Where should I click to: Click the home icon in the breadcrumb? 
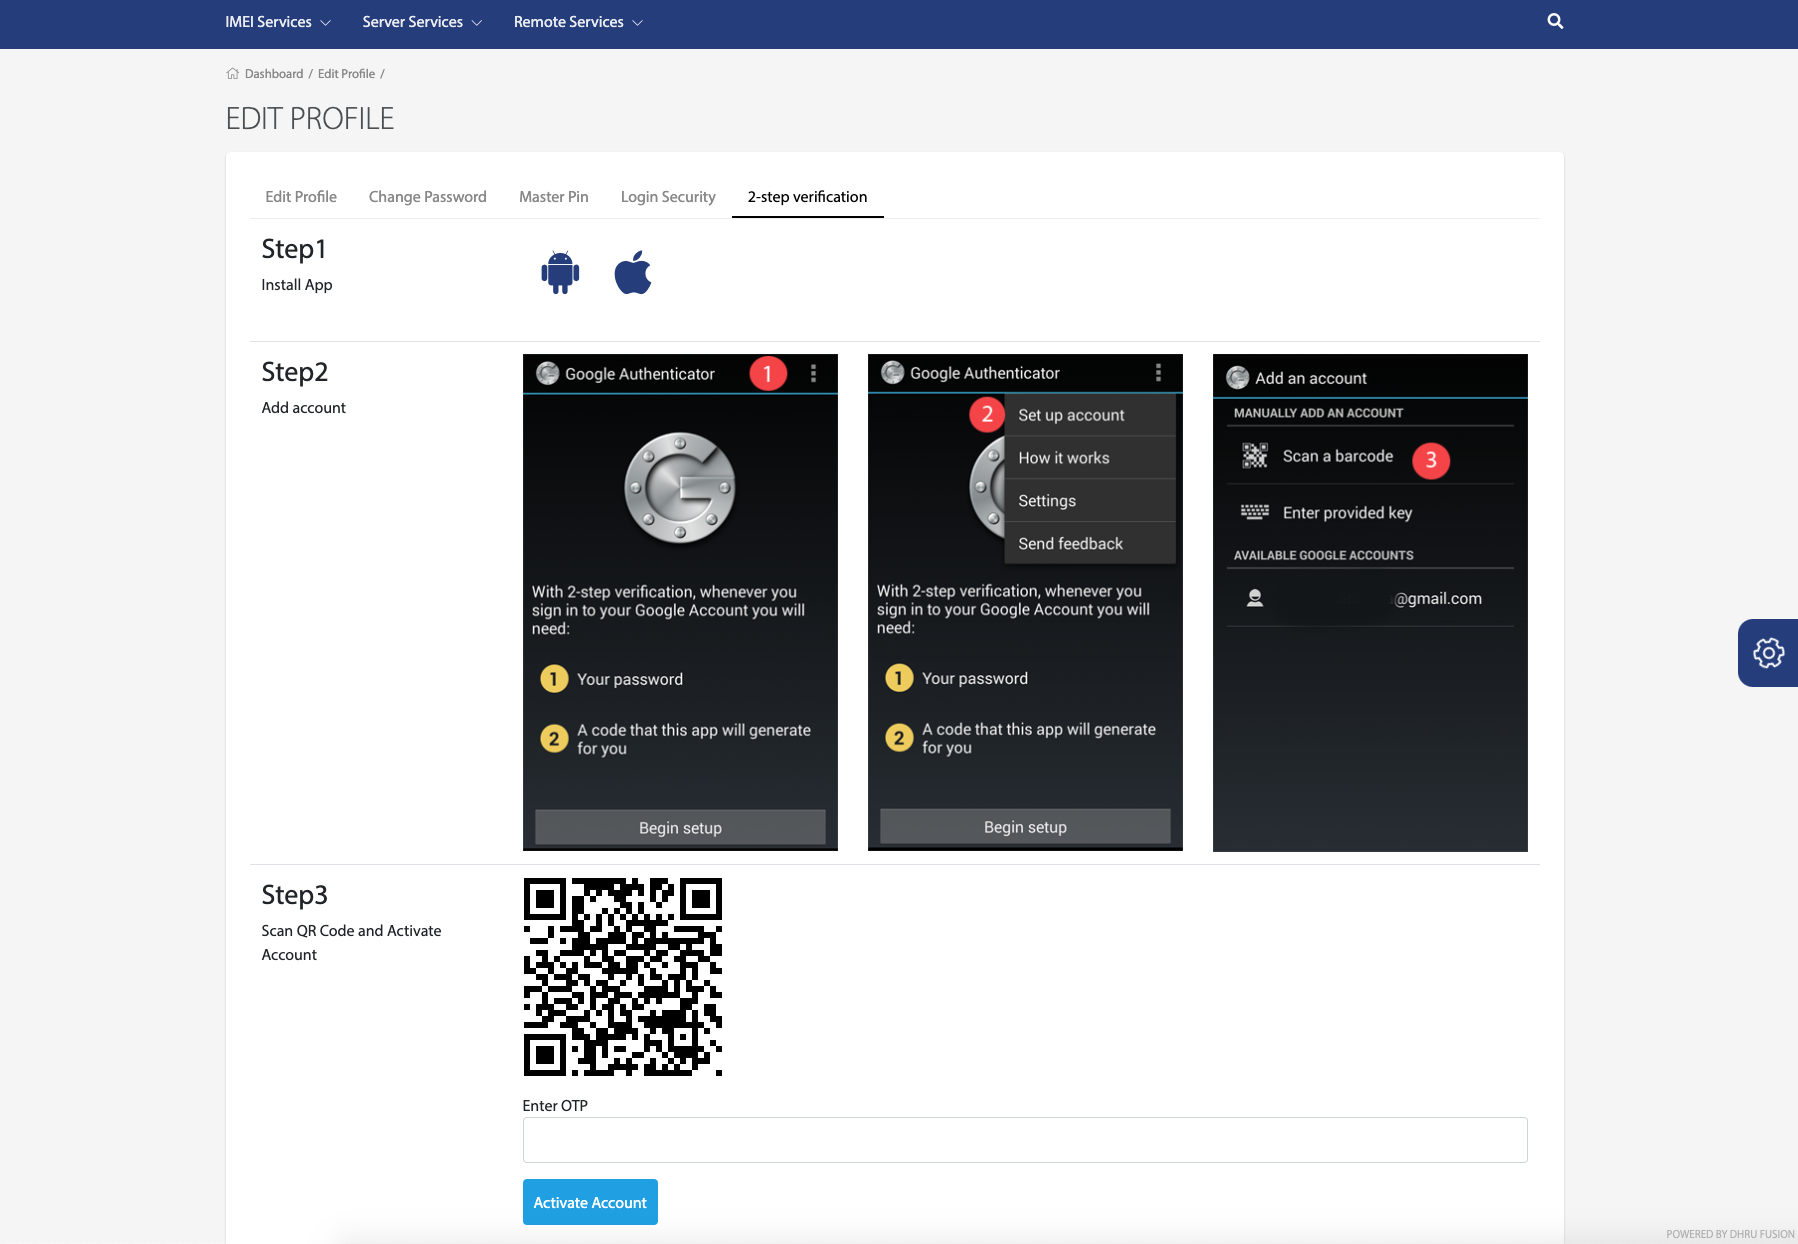(x=231, y=72)
